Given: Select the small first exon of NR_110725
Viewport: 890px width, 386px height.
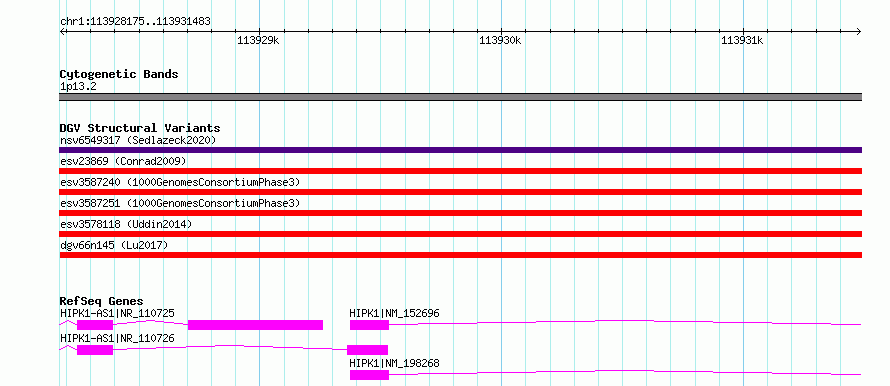Looking at the screenshot, I should (95, 325).
